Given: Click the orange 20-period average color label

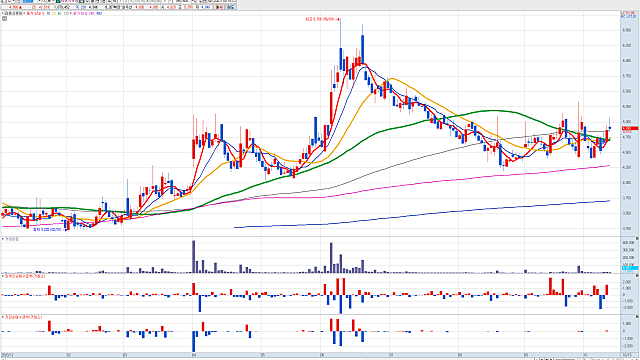Looking at the screenshot, I should 54,13.
